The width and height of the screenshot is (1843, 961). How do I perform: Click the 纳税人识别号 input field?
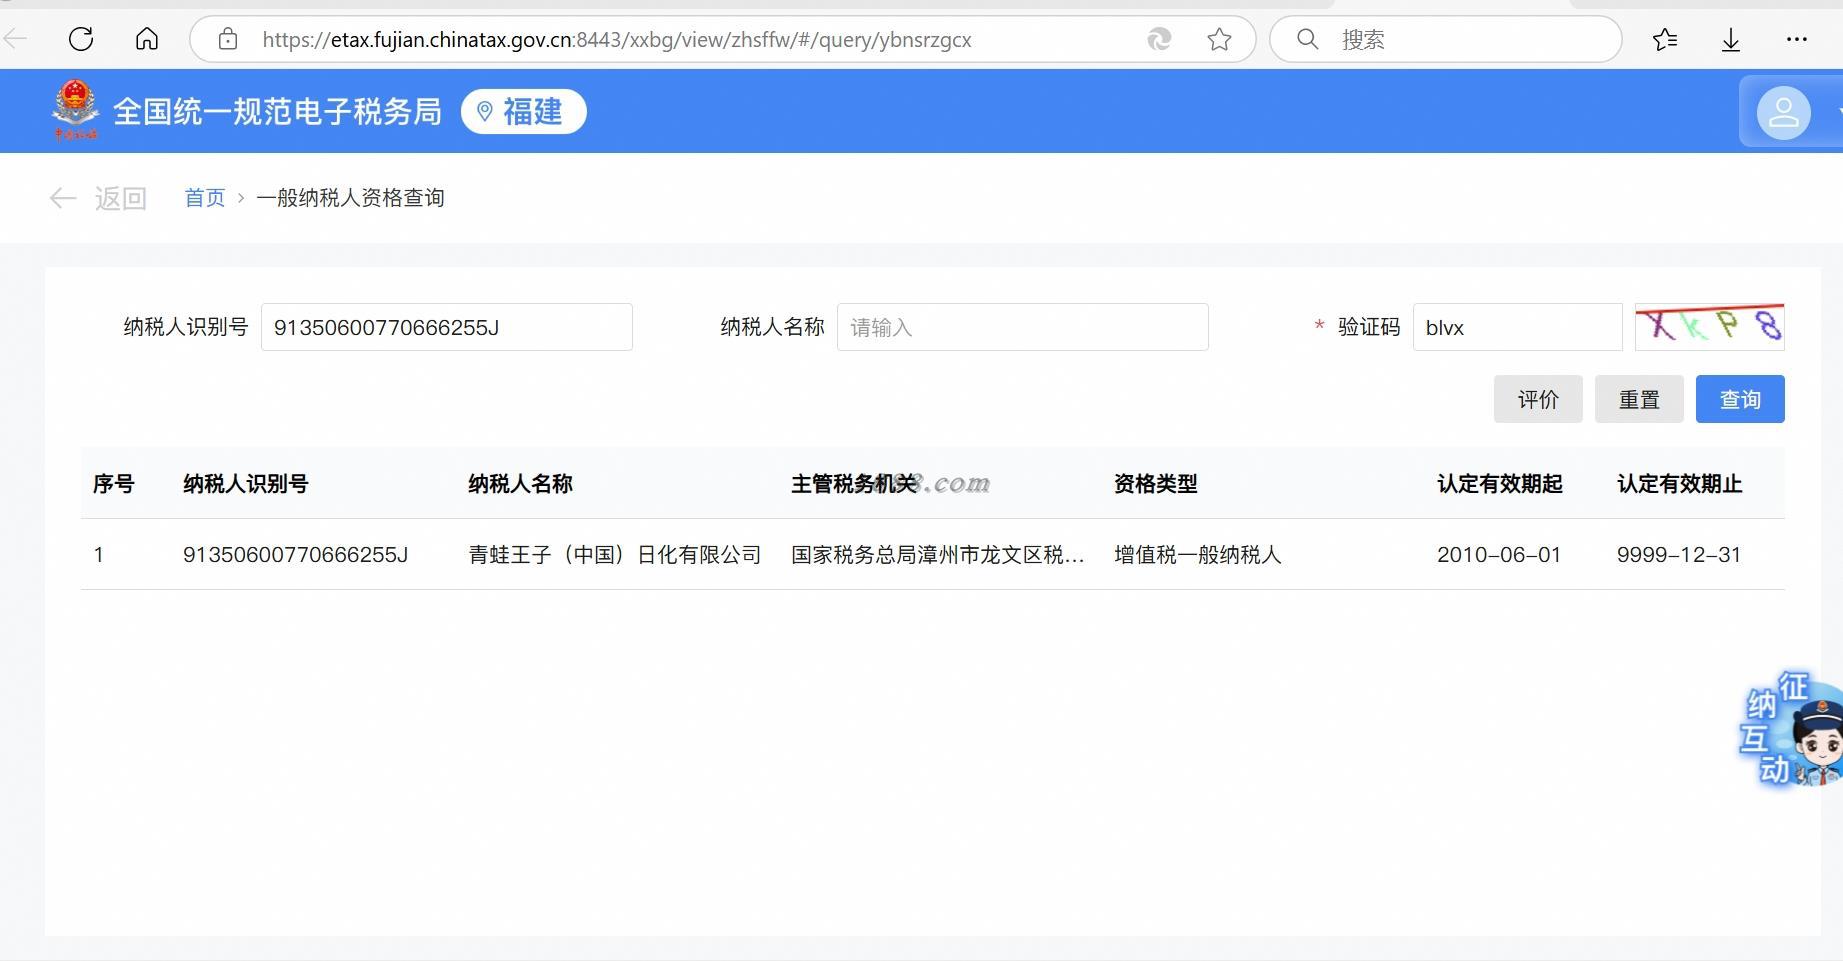point(446,327)
